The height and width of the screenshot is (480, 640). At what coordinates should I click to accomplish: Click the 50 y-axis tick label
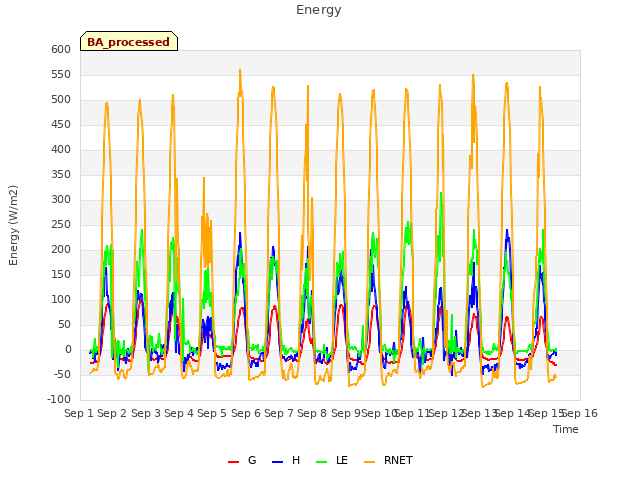tap(64, 324)
